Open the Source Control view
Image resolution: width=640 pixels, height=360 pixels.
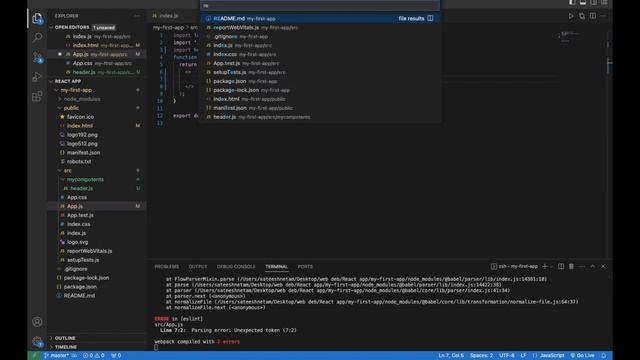pos(37,57)
